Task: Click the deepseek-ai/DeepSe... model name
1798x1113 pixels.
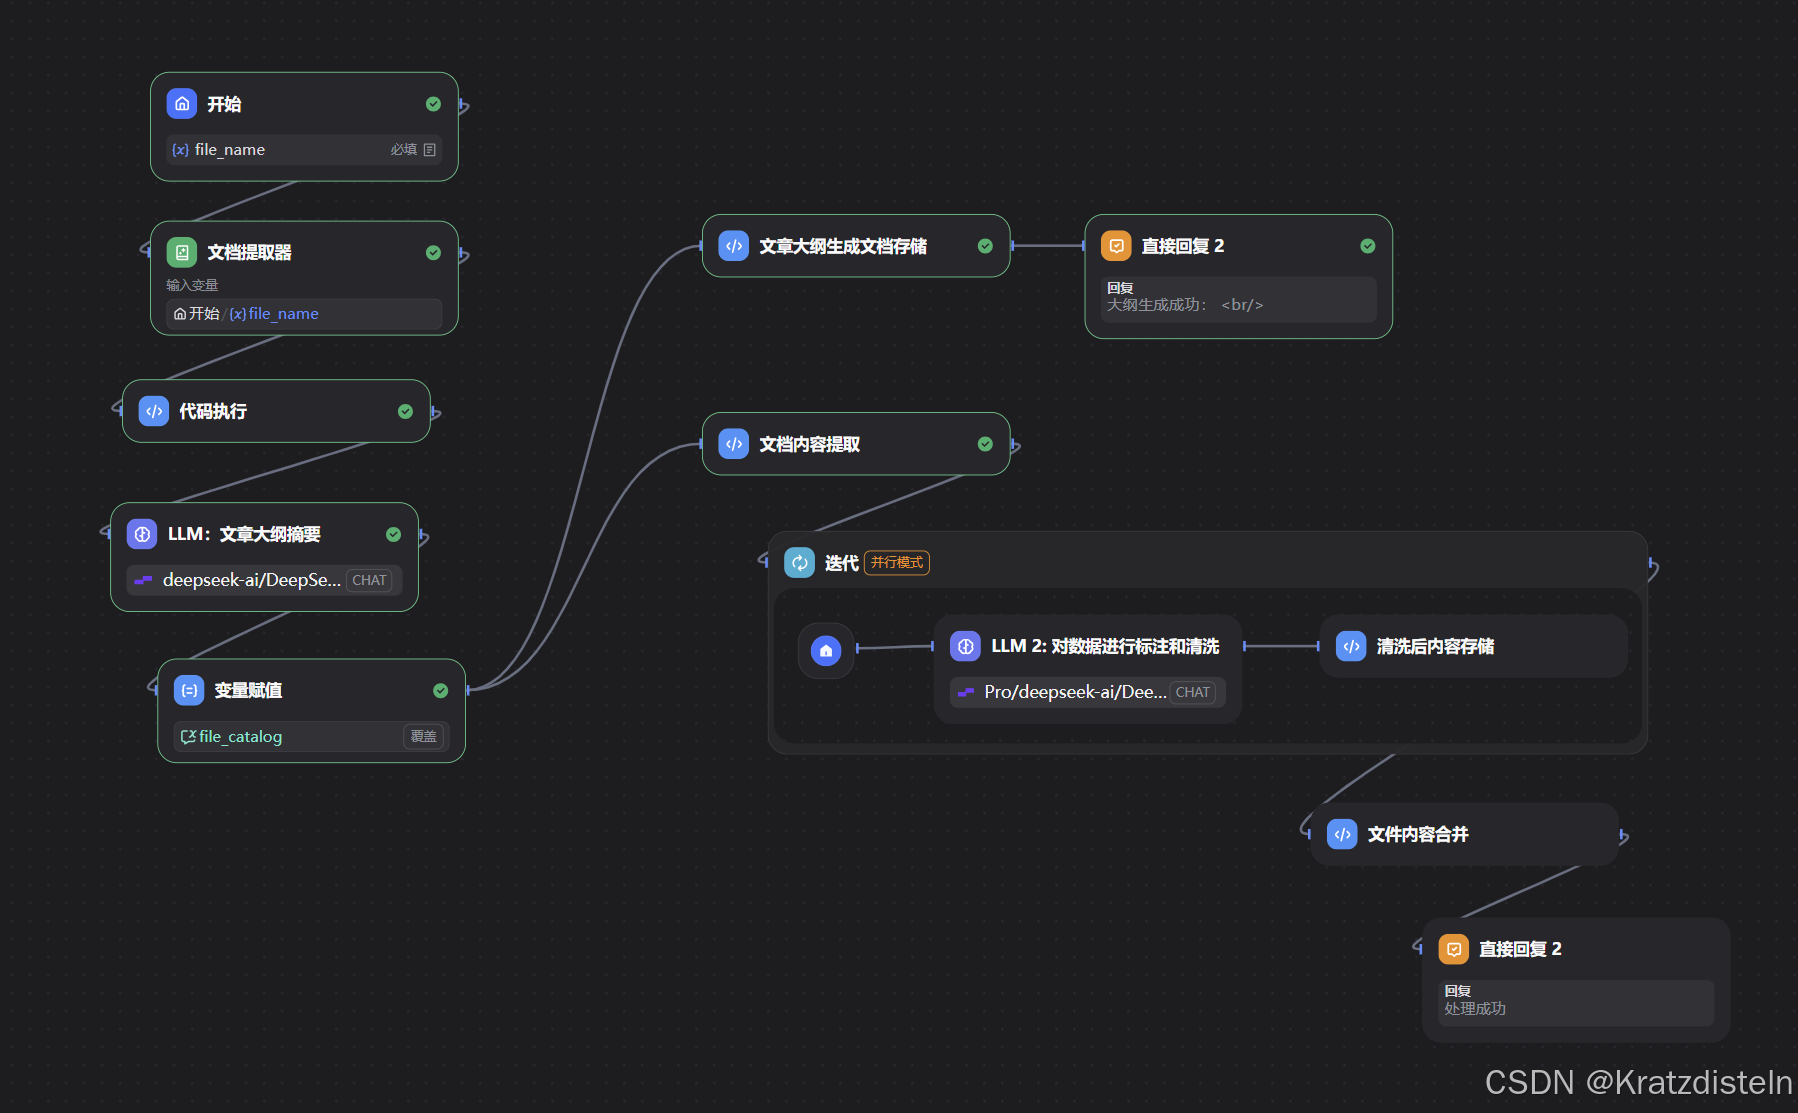Action: click(x=252, y=580)
